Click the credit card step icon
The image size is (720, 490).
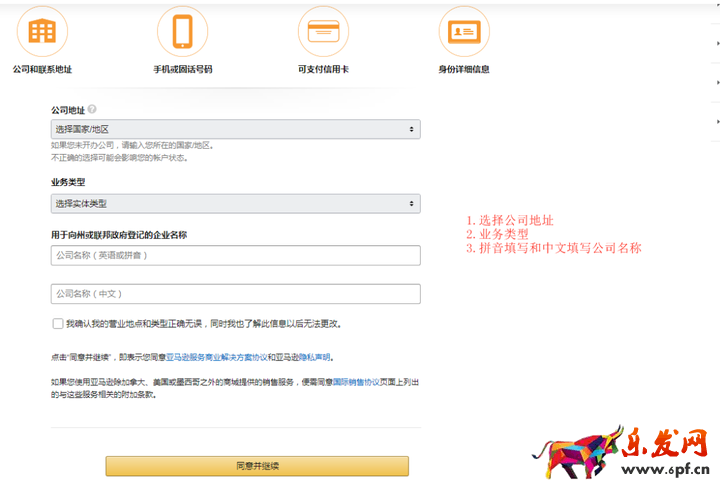[x=323, y=31]
